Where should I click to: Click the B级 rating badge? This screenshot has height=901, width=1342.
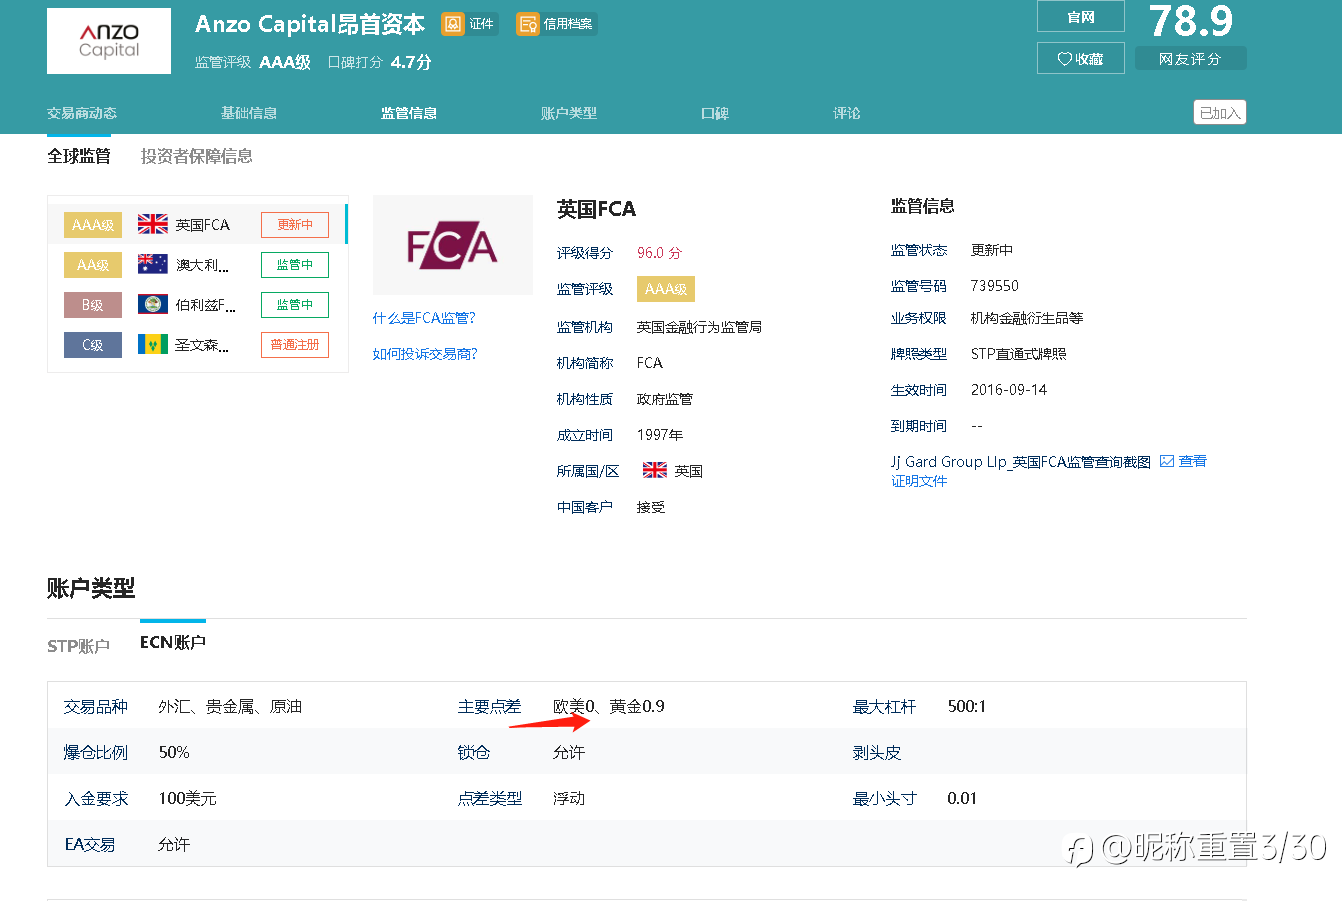[93, 305]
